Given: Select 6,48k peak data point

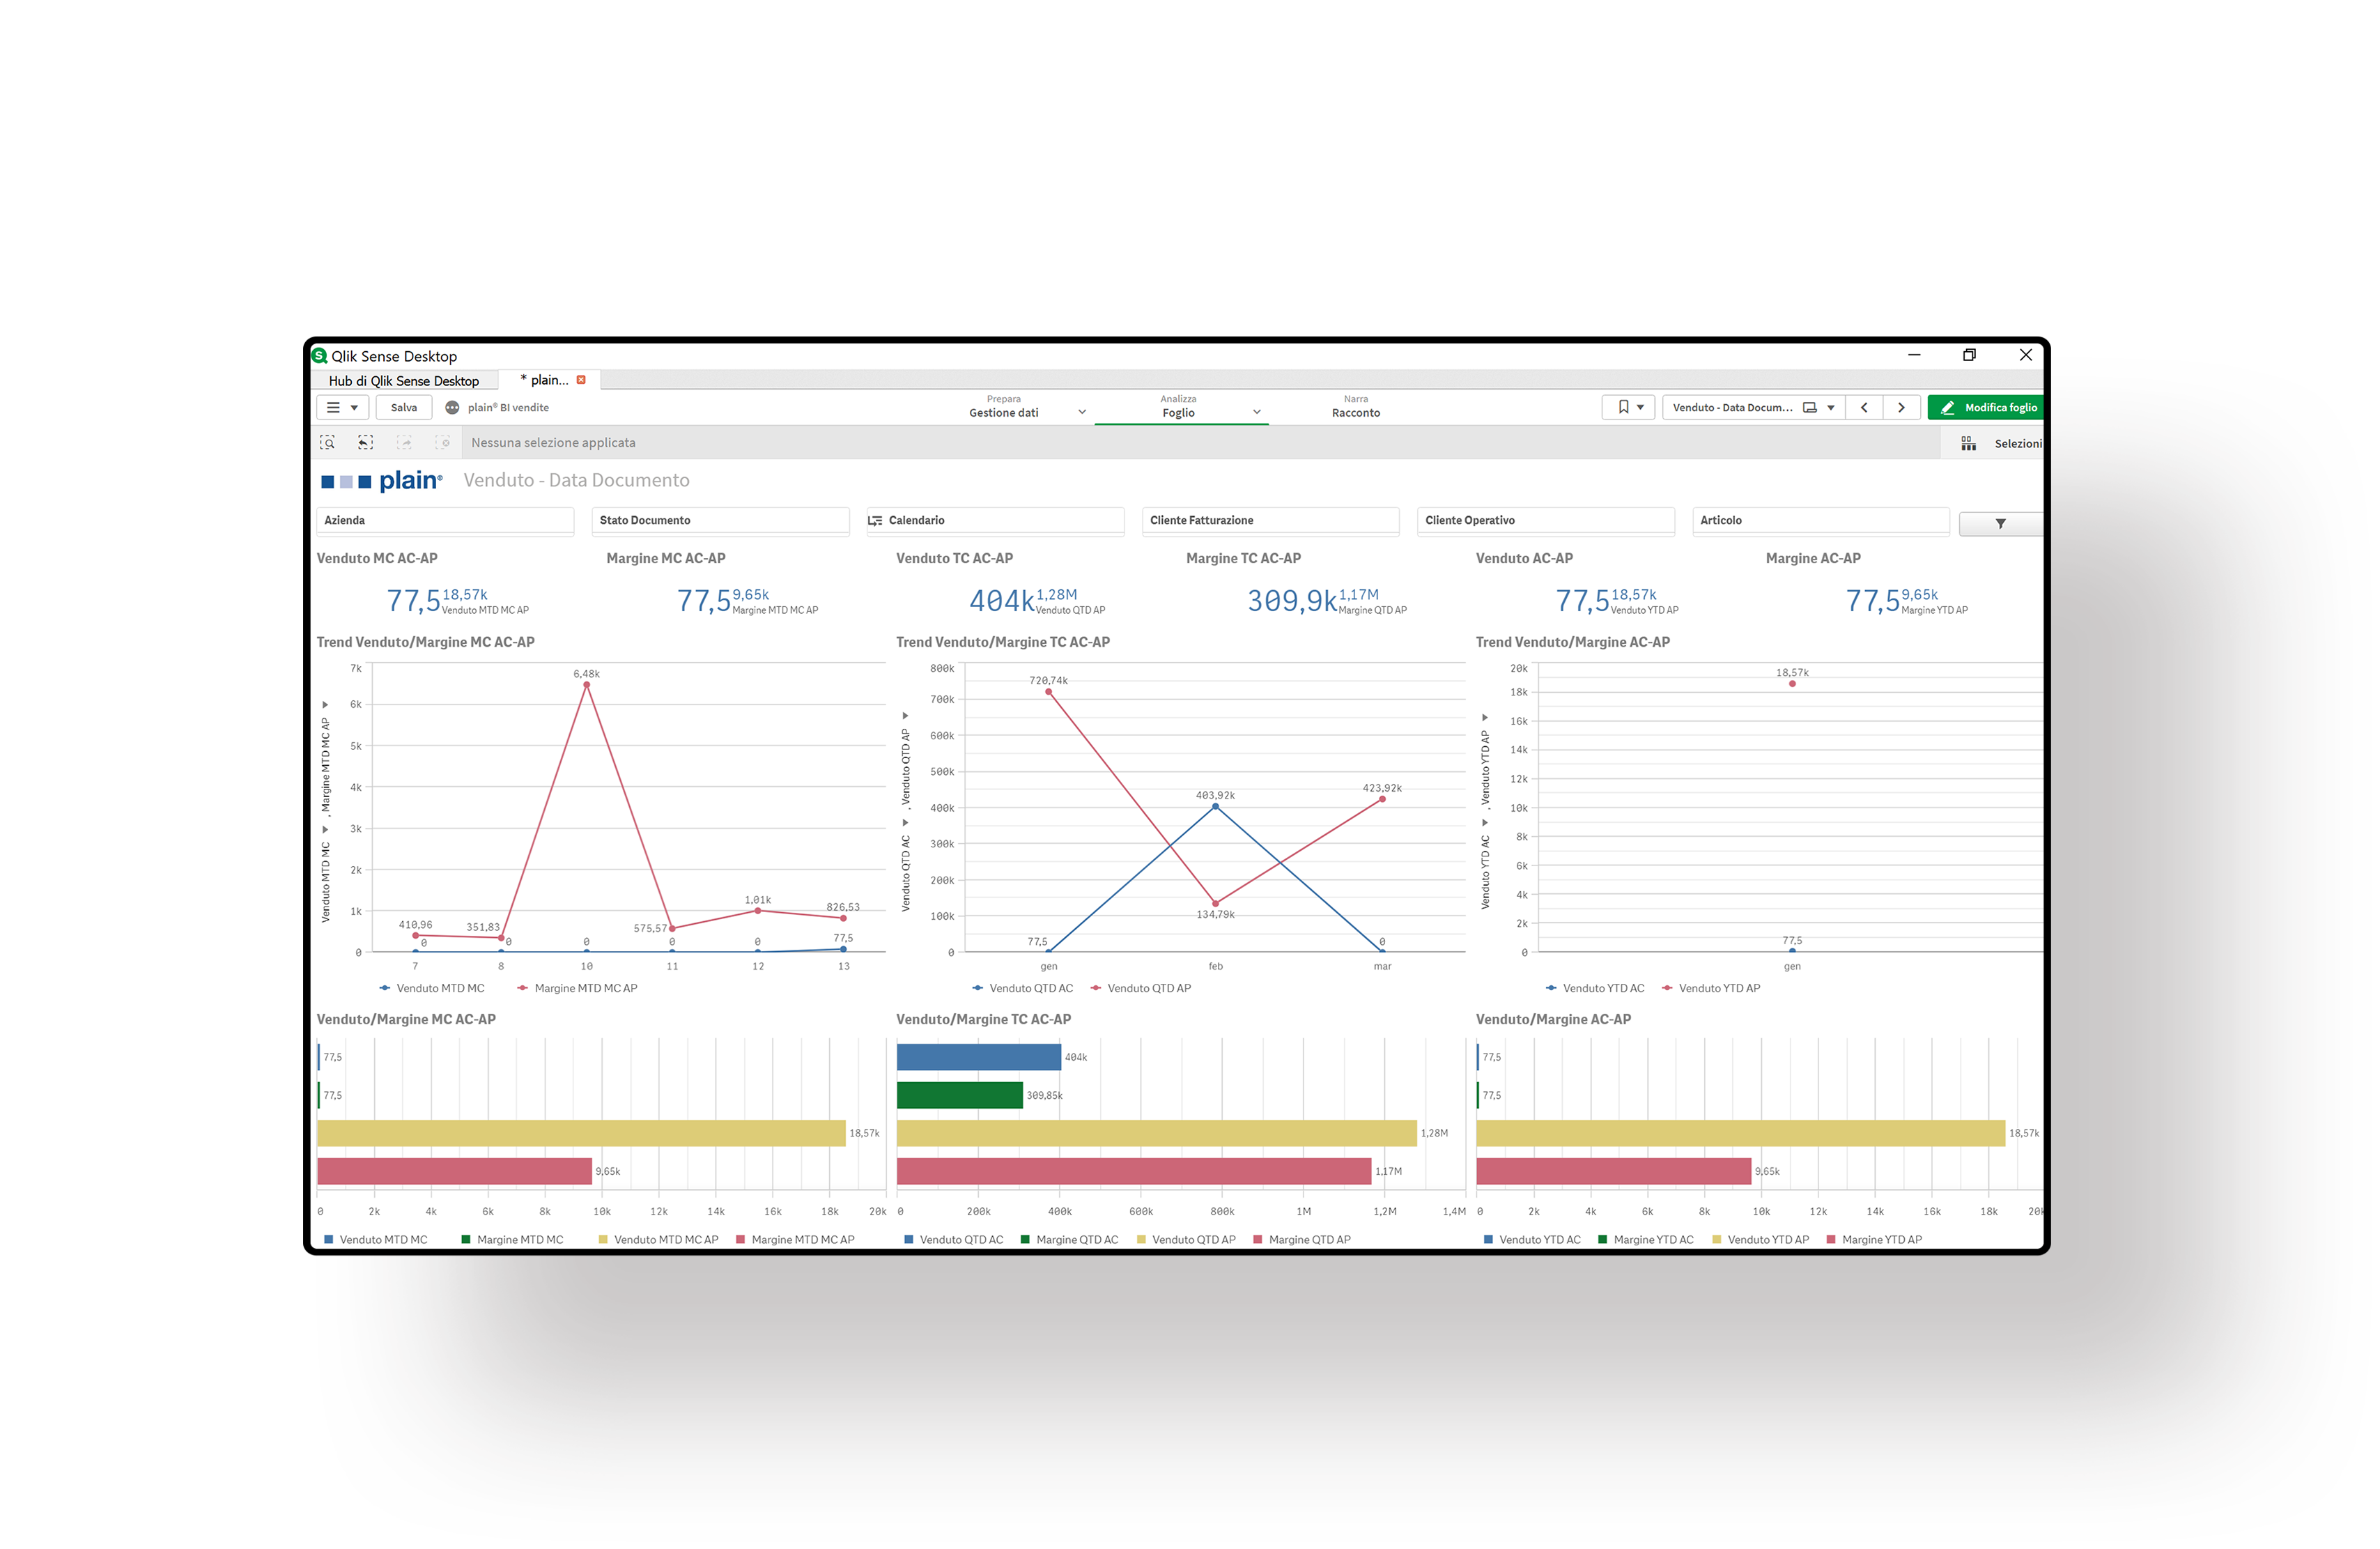Looking at the screenshot, I should (x=587, y=685).
